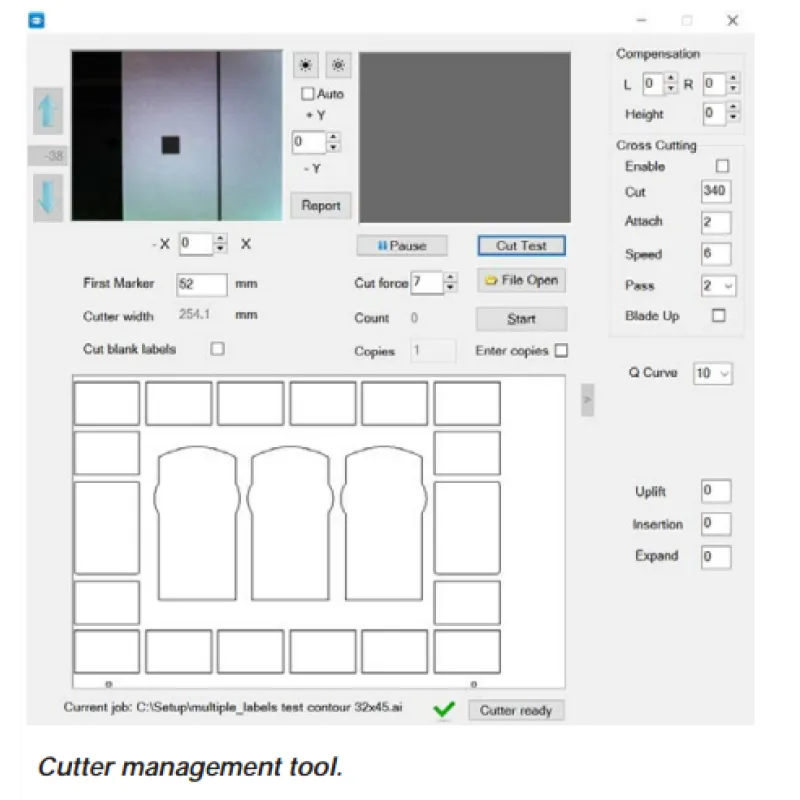Click the Y offset value field
The height and width of the screenshot is (800, 800).
[x=309, y=142]
